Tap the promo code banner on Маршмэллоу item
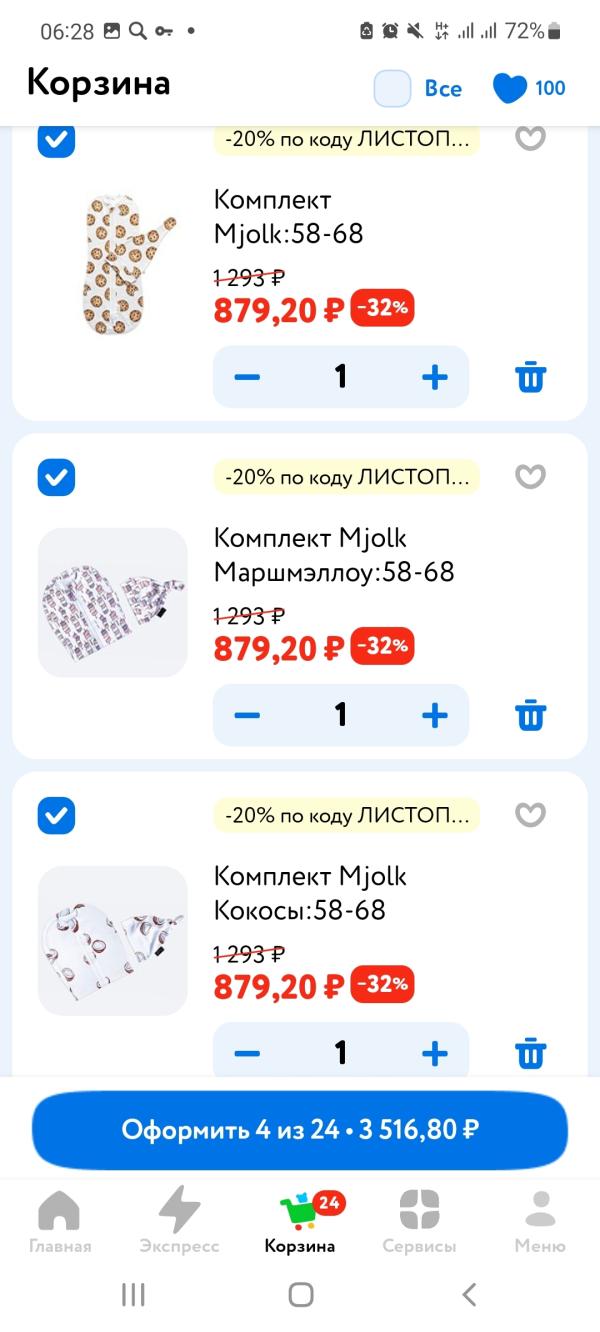Image resolution: width=600 pixels, height=1332 pixels. (346, 477)
